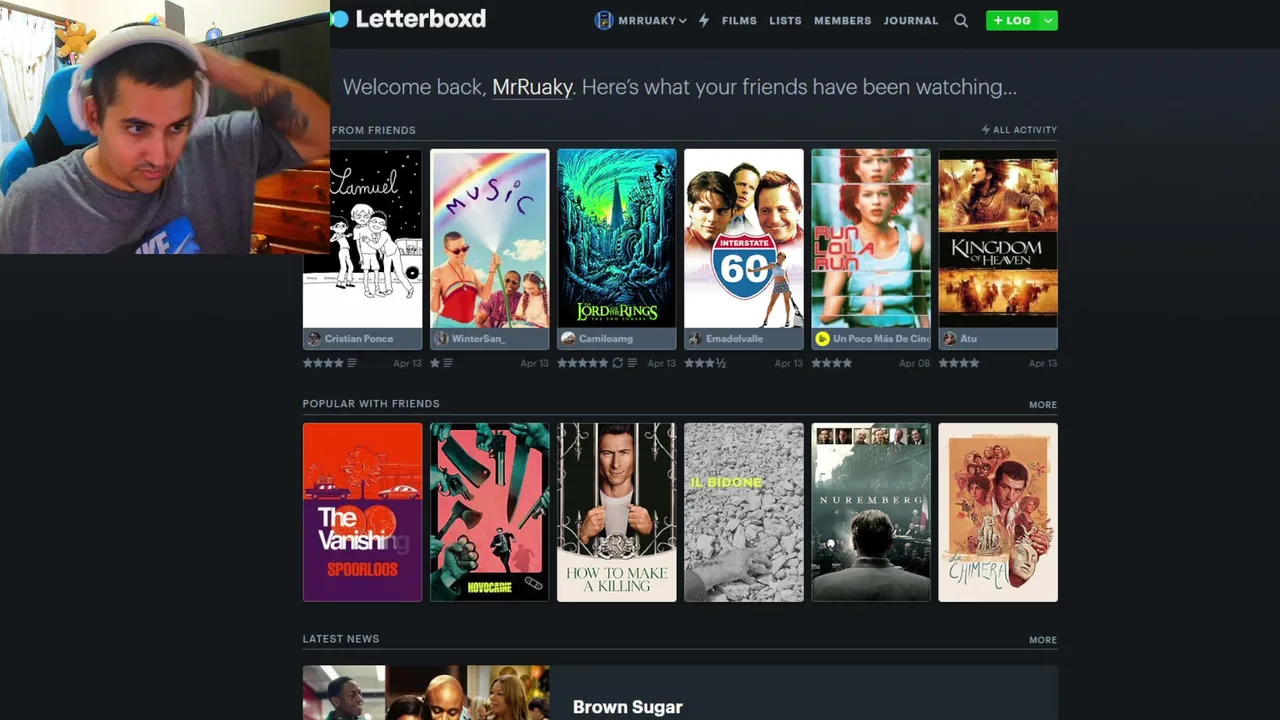Click WinterSan_ username

pos(479,339)
